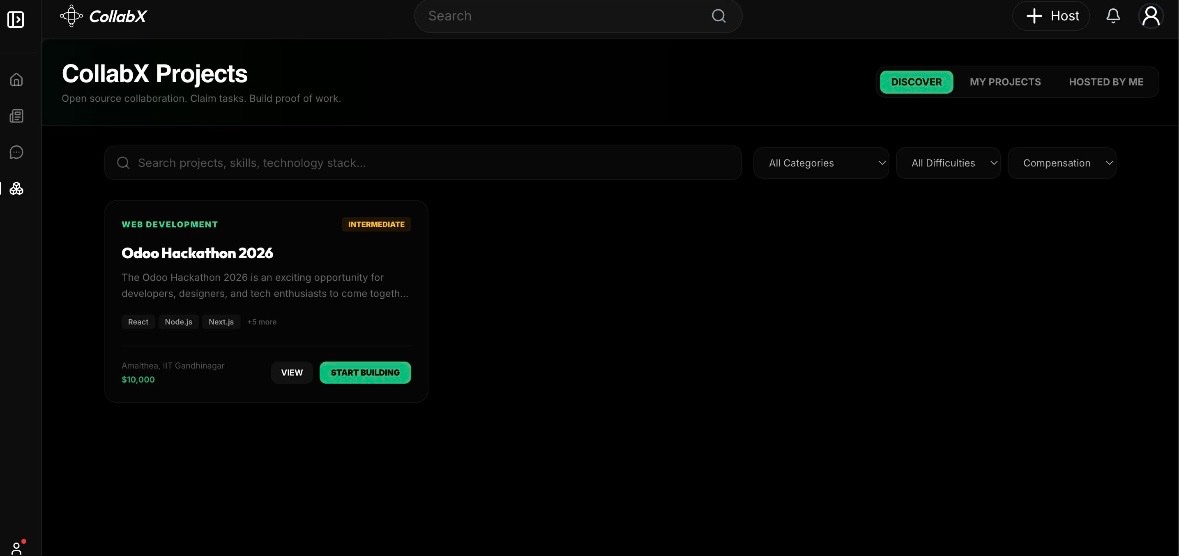Switch to the Hosted By Me tab
The image size is (1179, 556).
tap(1106, 82)
